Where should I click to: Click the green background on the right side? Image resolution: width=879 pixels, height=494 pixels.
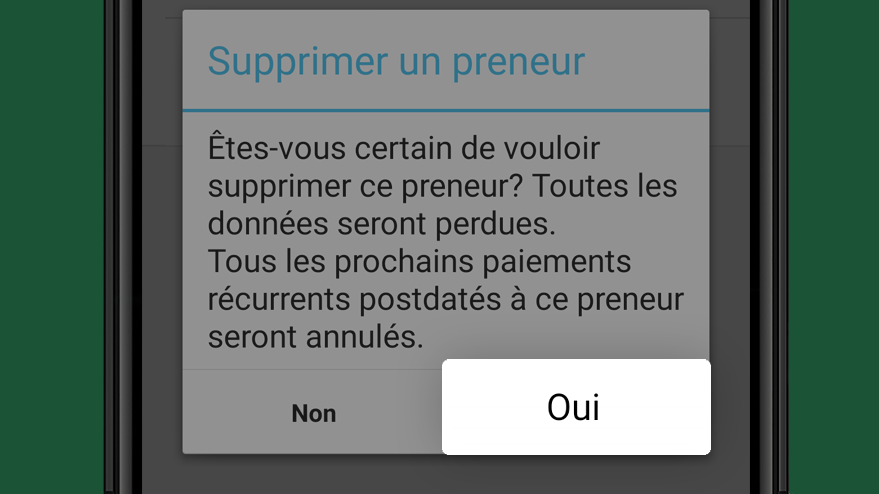(x=834, y=247)
